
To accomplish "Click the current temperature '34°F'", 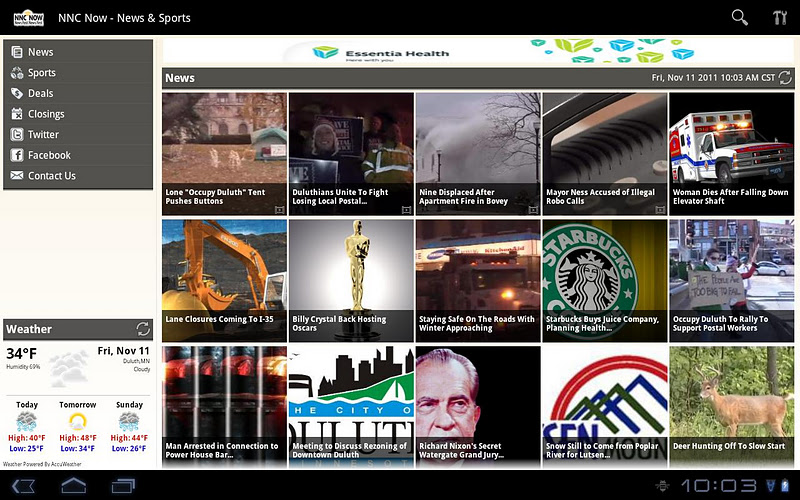I will (21, 353).
